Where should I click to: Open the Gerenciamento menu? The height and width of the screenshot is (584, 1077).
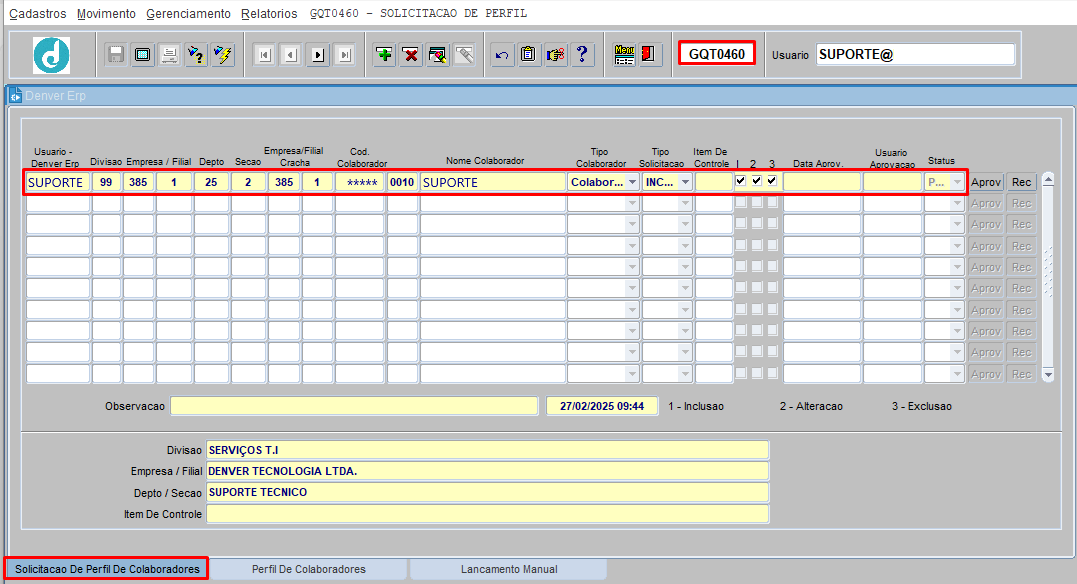(188, 14)
